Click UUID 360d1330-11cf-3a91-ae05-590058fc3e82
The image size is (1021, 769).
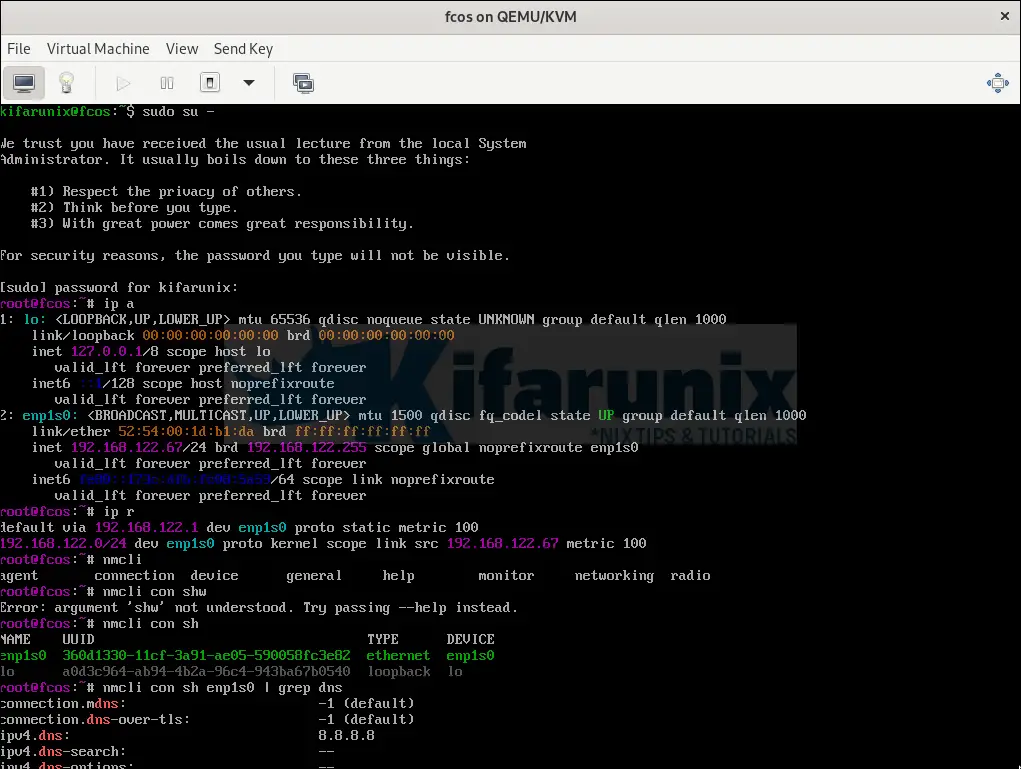[206, 655]
